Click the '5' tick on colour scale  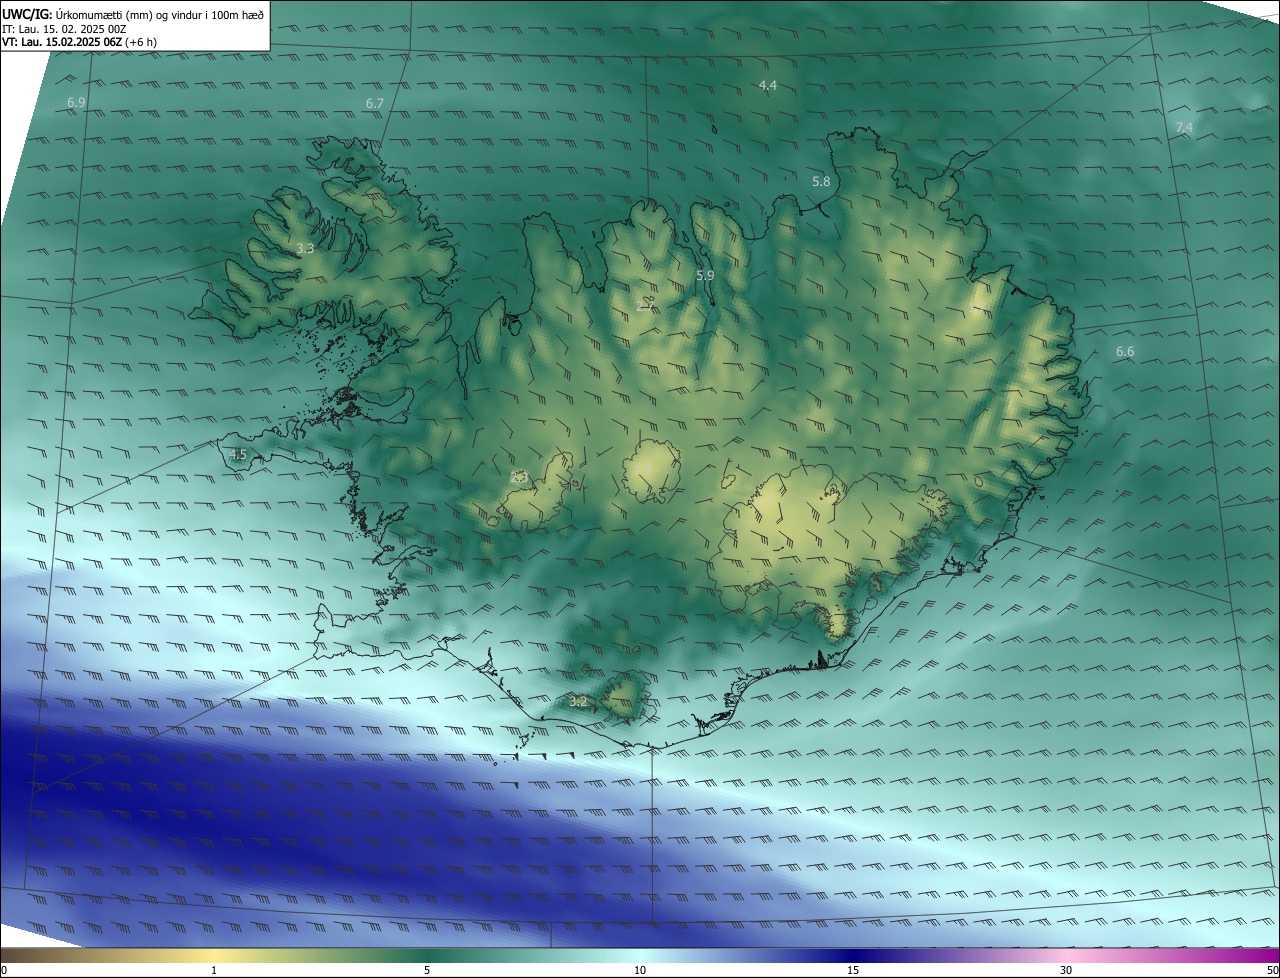point(427,970)
